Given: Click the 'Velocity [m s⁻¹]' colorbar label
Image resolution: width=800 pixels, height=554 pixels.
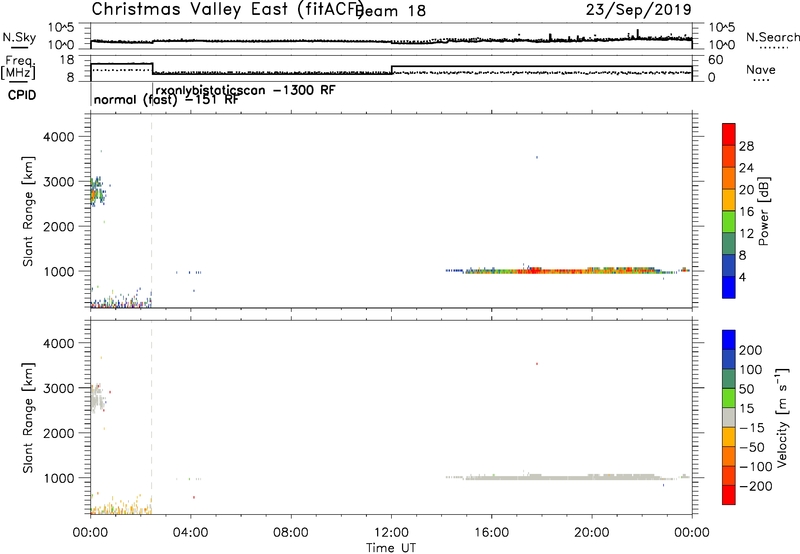Looking at the screenshot, I should [x=782, y=417].
